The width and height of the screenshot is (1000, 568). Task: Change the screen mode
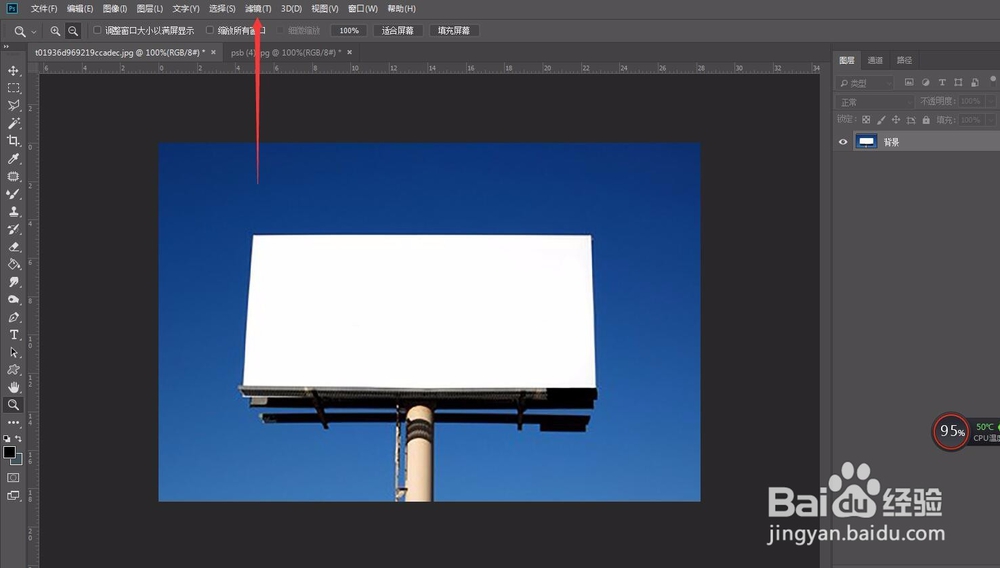[x=13, y=495]
